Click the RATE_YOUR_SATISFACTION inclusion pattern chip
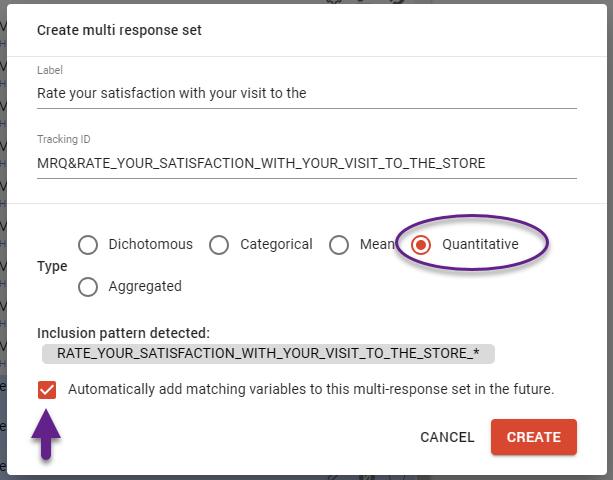The image size is (613, 480). [268, 353]
